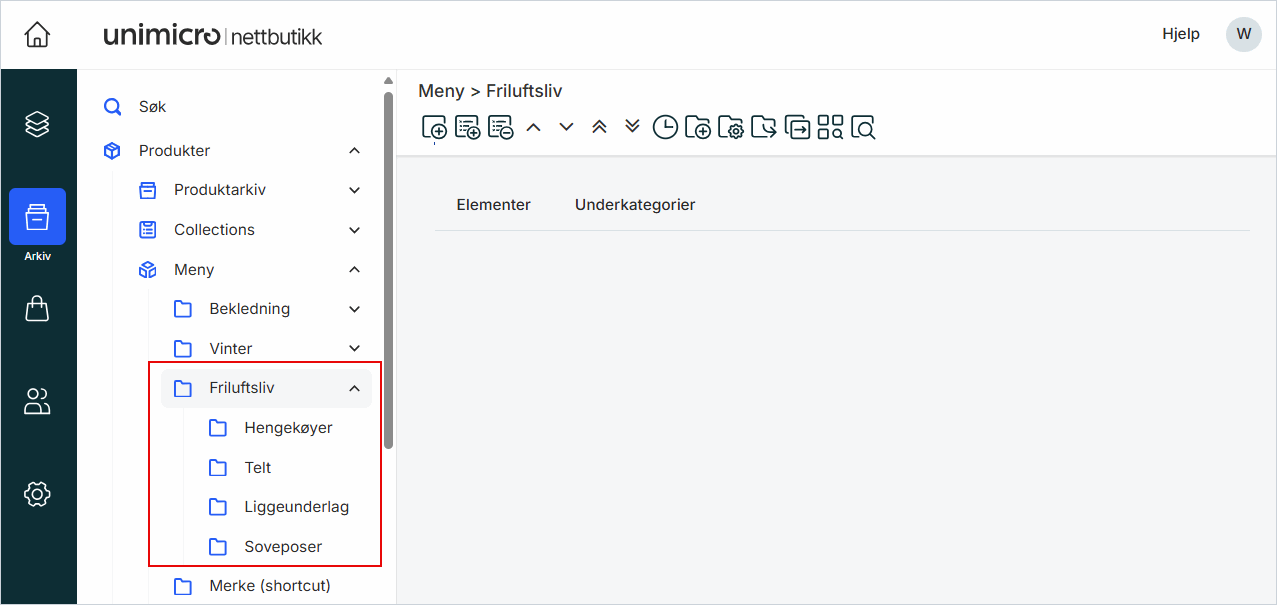Click the move folder toolbar icon
Viewport: 1277px width, 605px height.
click(x=764, y=127)
